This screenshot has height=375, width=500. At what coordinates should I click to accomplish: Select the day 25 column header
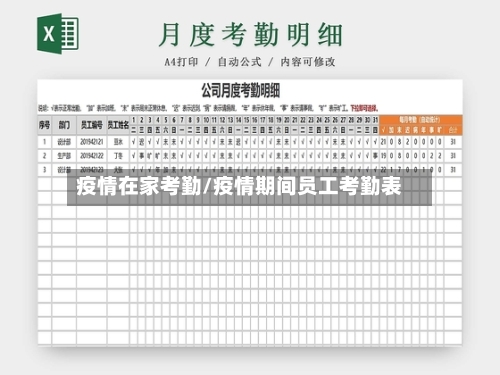[x=327, y=120]
